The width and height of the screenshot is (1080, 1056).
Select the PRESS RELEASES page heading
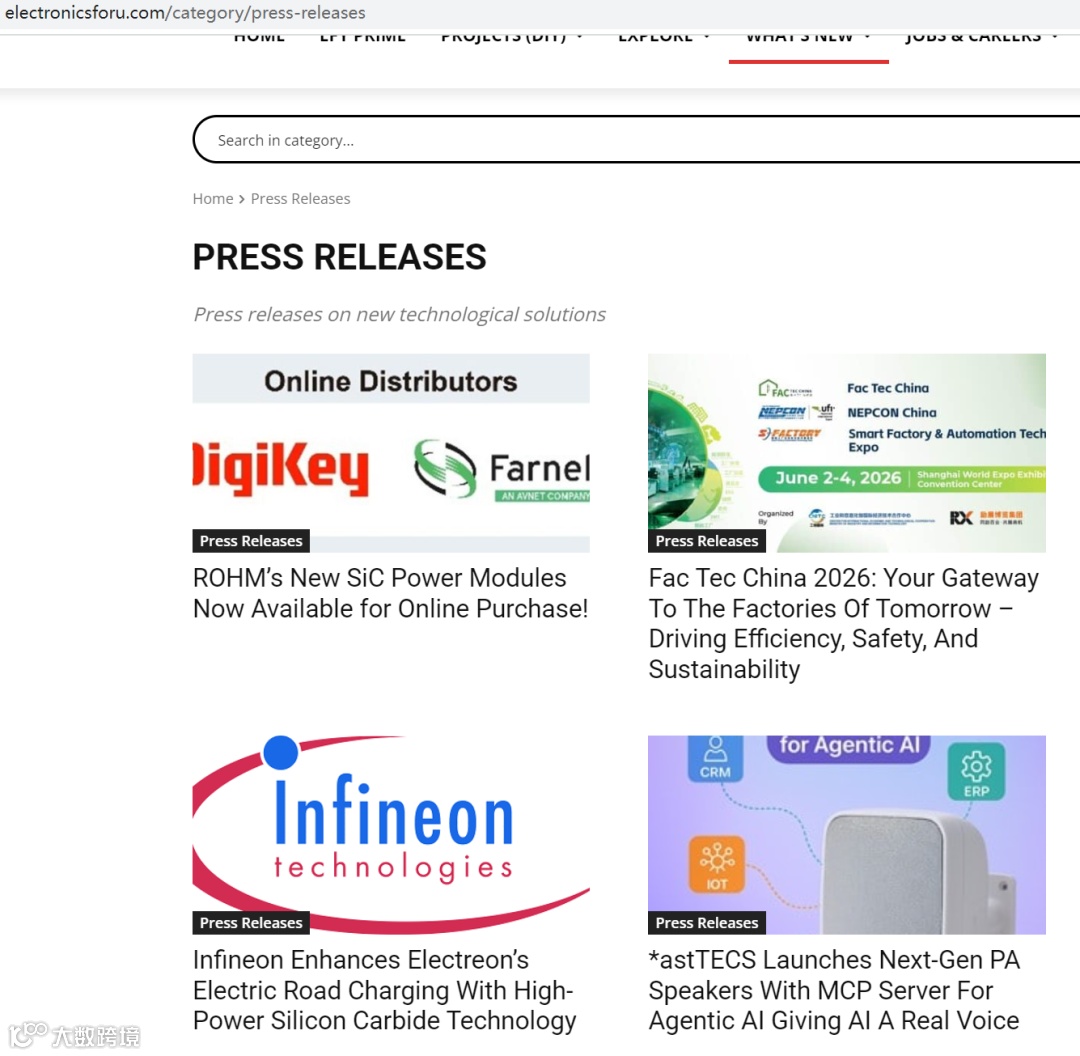tap(340, 257)
